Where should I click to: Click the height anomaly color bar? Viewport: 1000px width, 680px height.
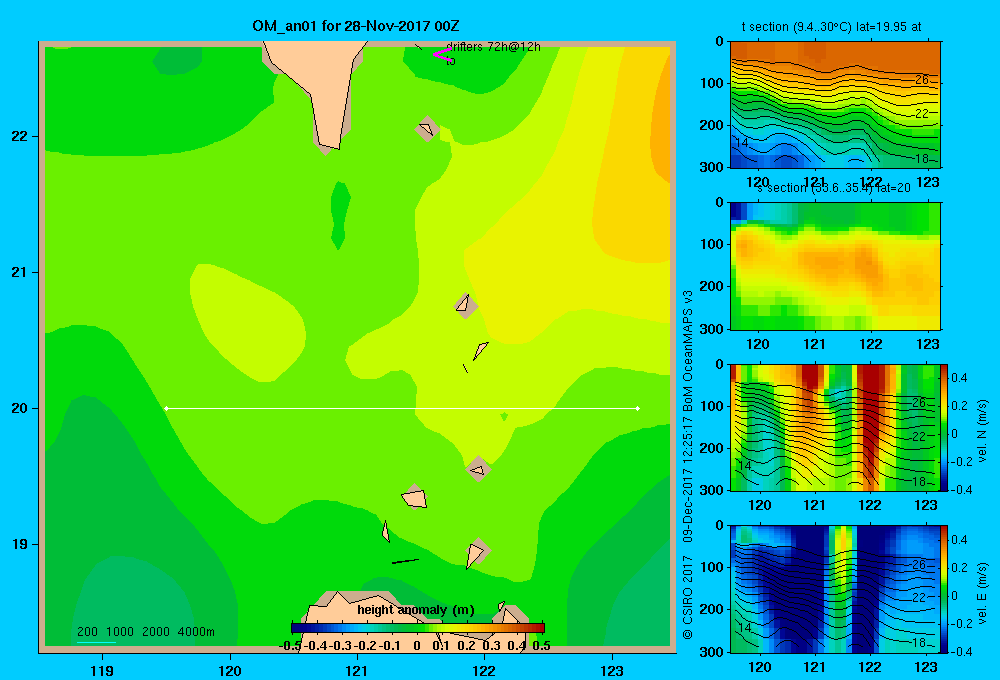coord(418,628)
